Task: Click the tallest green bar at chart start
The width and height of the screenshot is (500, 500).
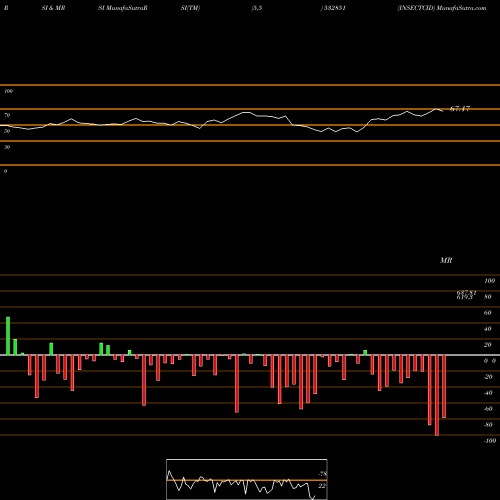Action: (8, 336)
